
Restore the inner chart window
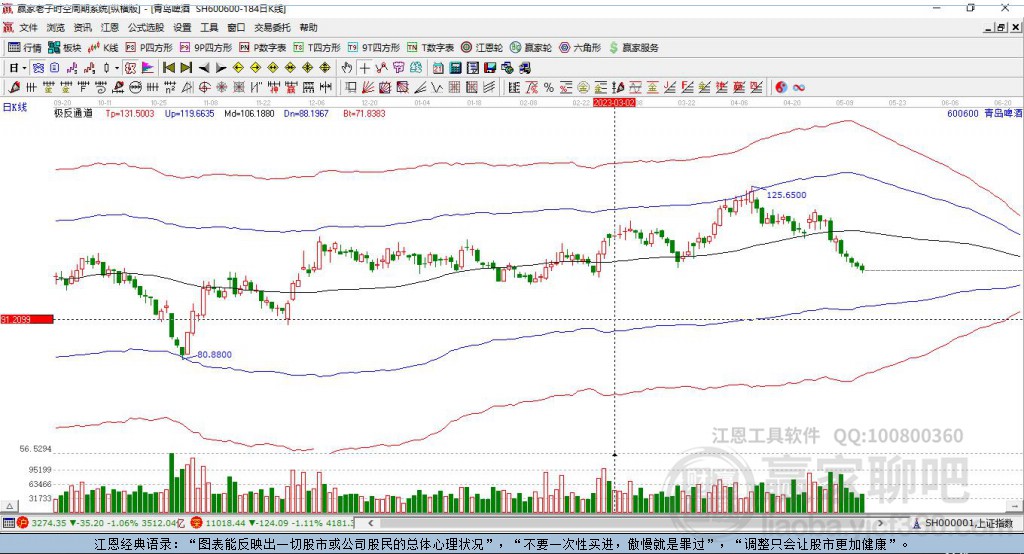click(x=1001, y=27)
